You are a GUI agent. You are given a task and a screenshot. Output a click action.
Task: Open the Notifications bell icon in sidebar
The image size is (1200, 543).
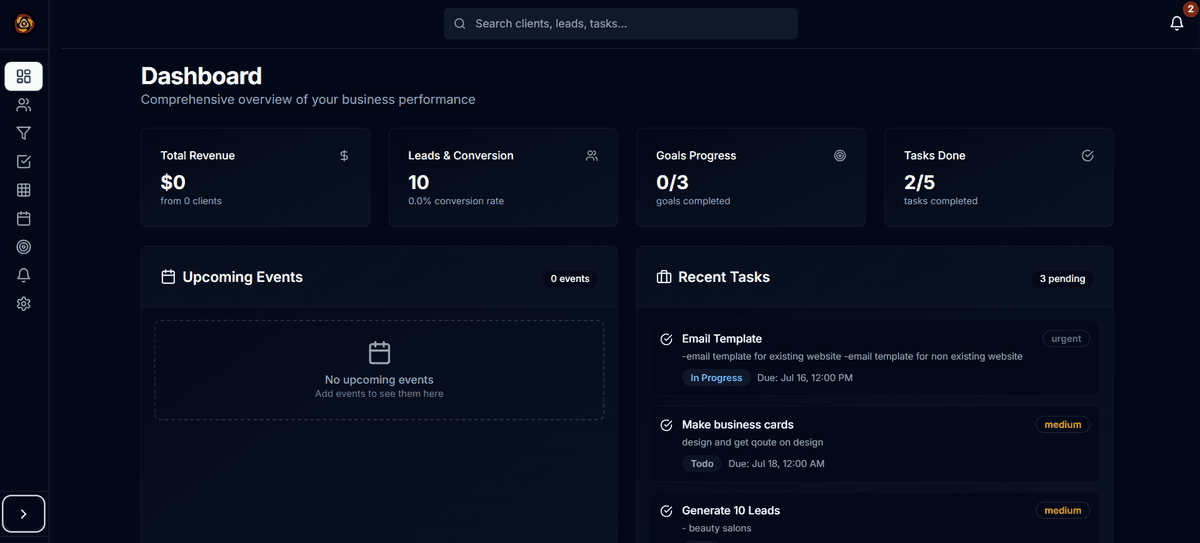tap(24, 275)
